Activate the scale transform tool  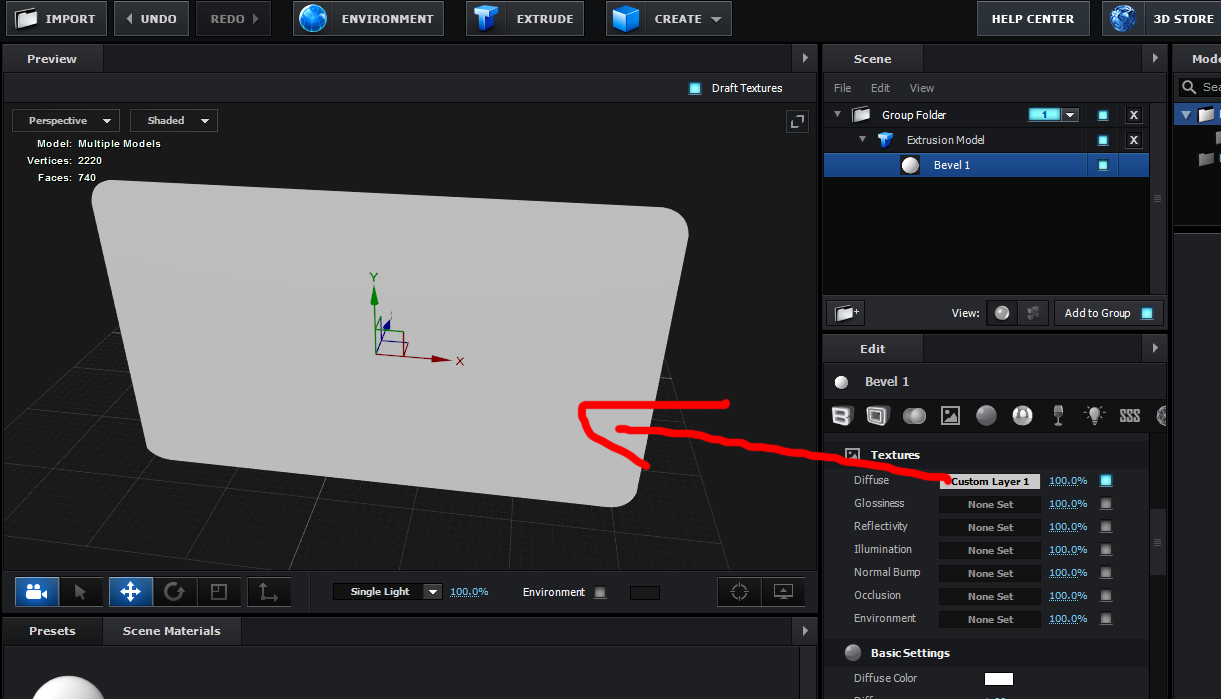point(219,592)
